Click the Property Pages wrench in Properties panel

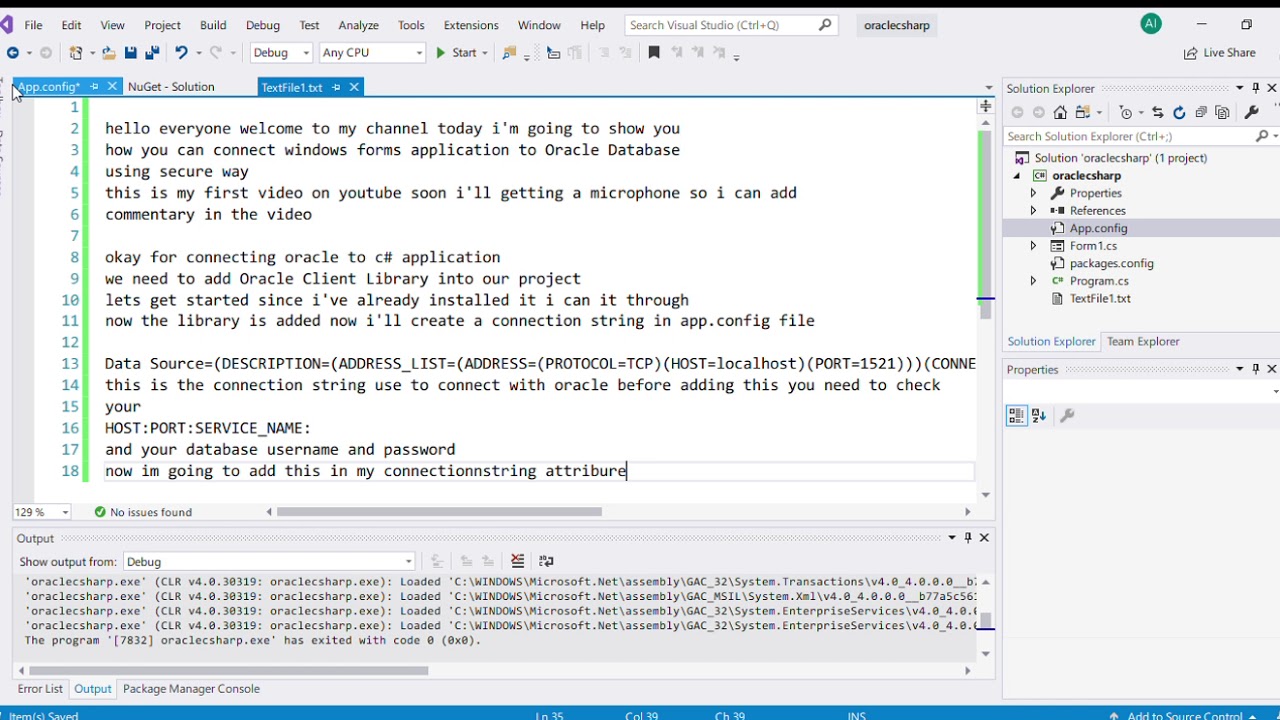pos(1067,415)
